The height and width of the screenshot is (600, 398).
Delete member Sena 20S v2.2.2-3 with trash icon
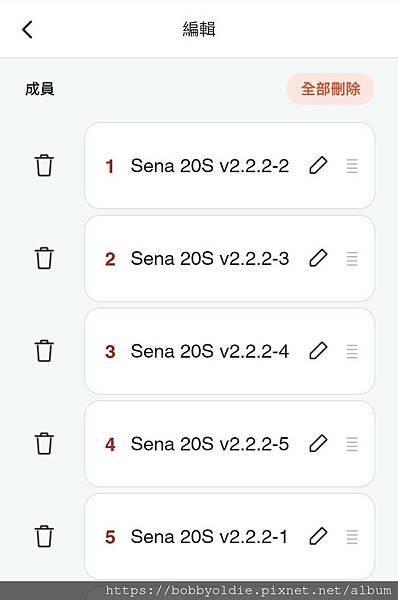tap(44, 258)
